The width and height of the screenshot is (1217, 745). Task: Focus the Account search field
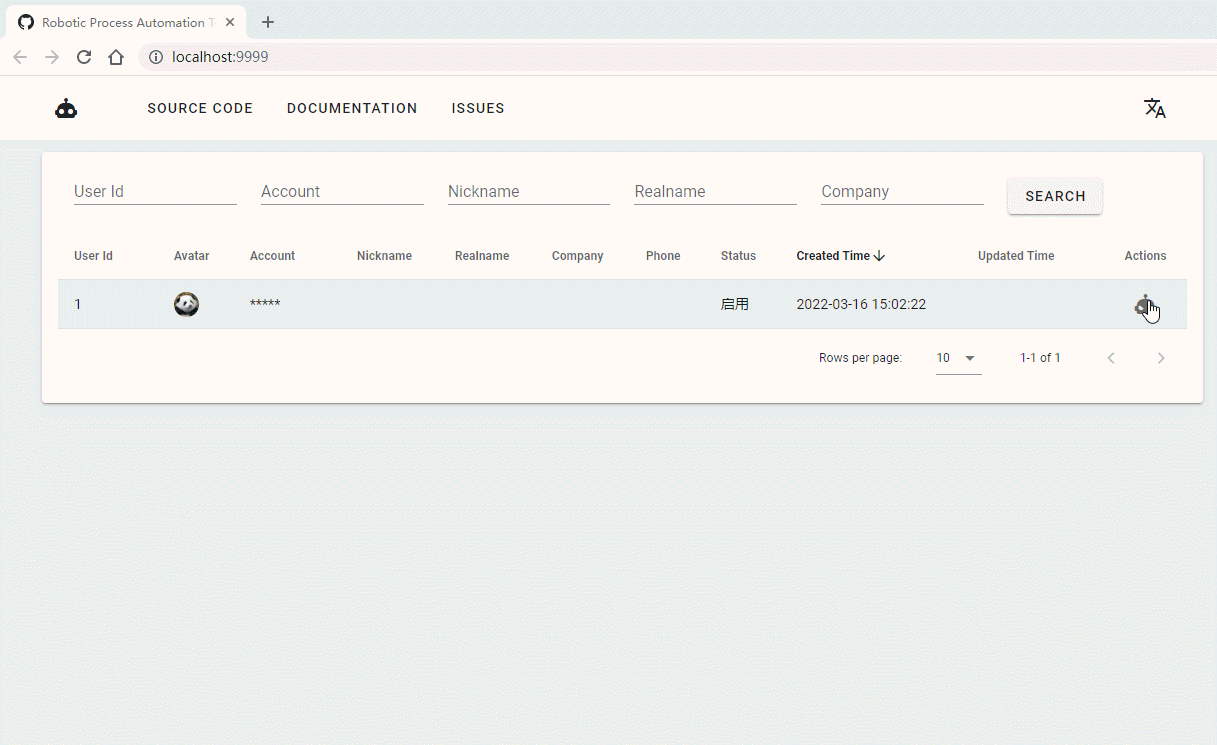coord(342,191)
